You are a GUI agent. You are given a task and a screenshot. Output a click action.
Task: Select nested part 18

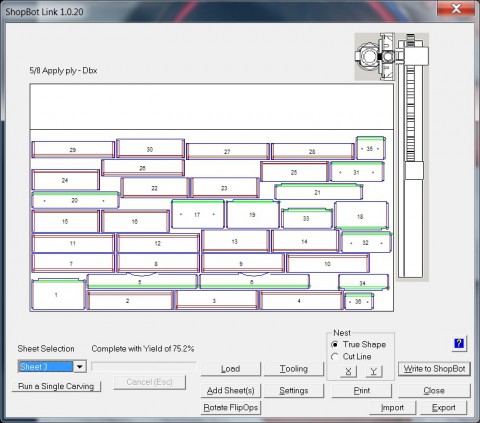(x=361, y=216)
